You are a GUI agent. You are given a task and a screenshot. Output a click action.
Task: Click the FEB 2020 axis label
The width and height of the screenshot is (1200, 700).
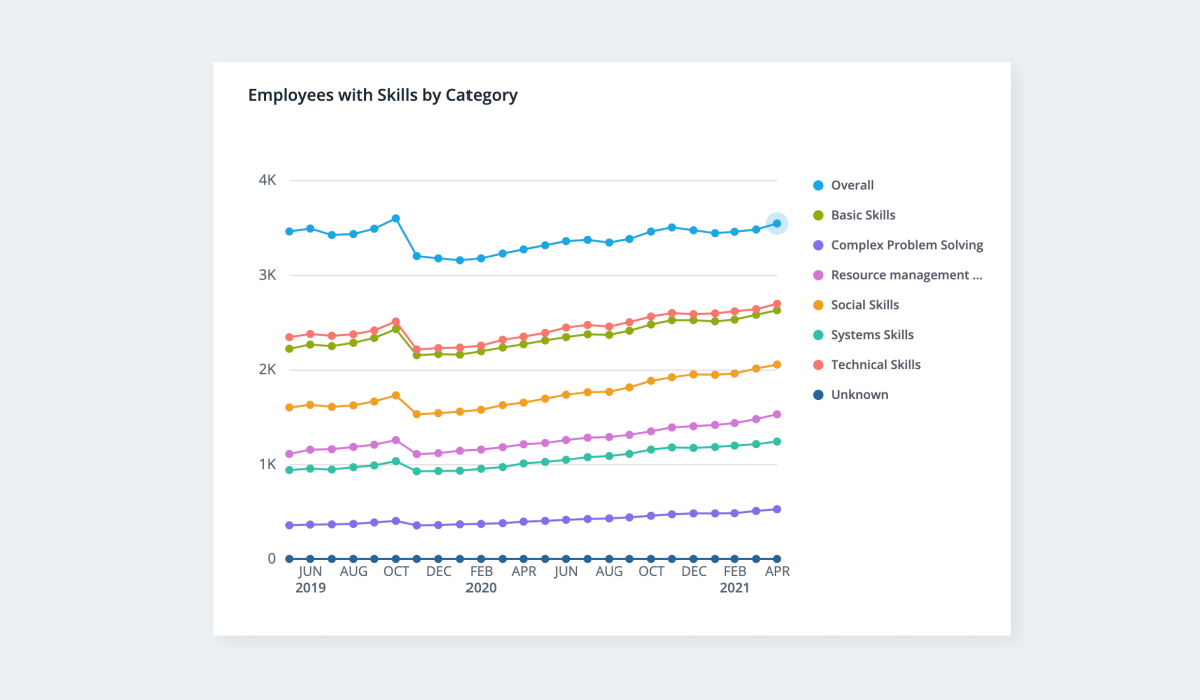pyautogui.click(x=481, y=580)
